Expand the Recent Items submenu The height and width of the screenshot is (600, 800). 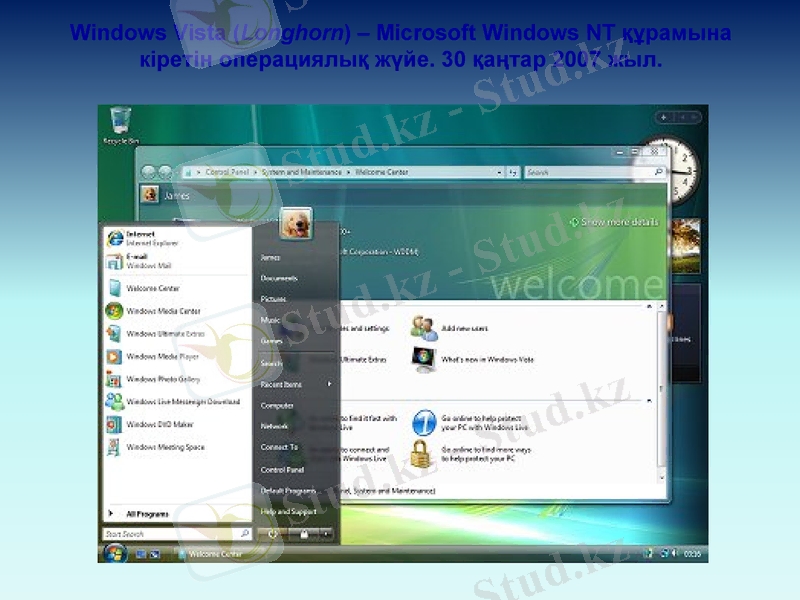point(296,384)
